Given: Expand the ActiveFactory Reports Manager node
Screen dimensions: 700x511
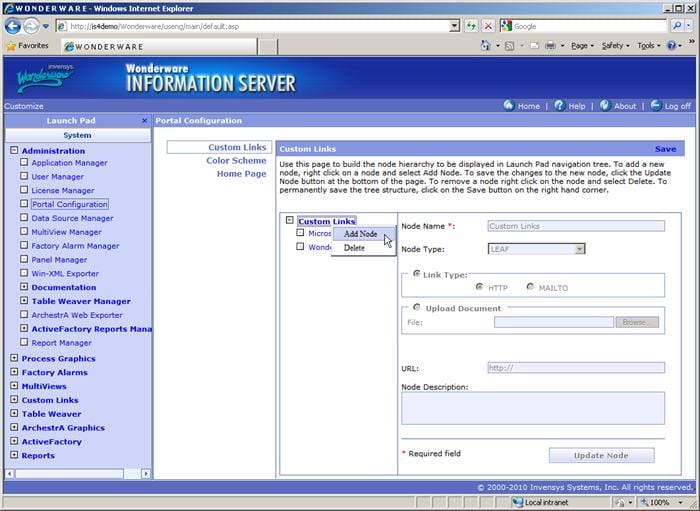Looking at the screenshot, I should coord(24,328).
